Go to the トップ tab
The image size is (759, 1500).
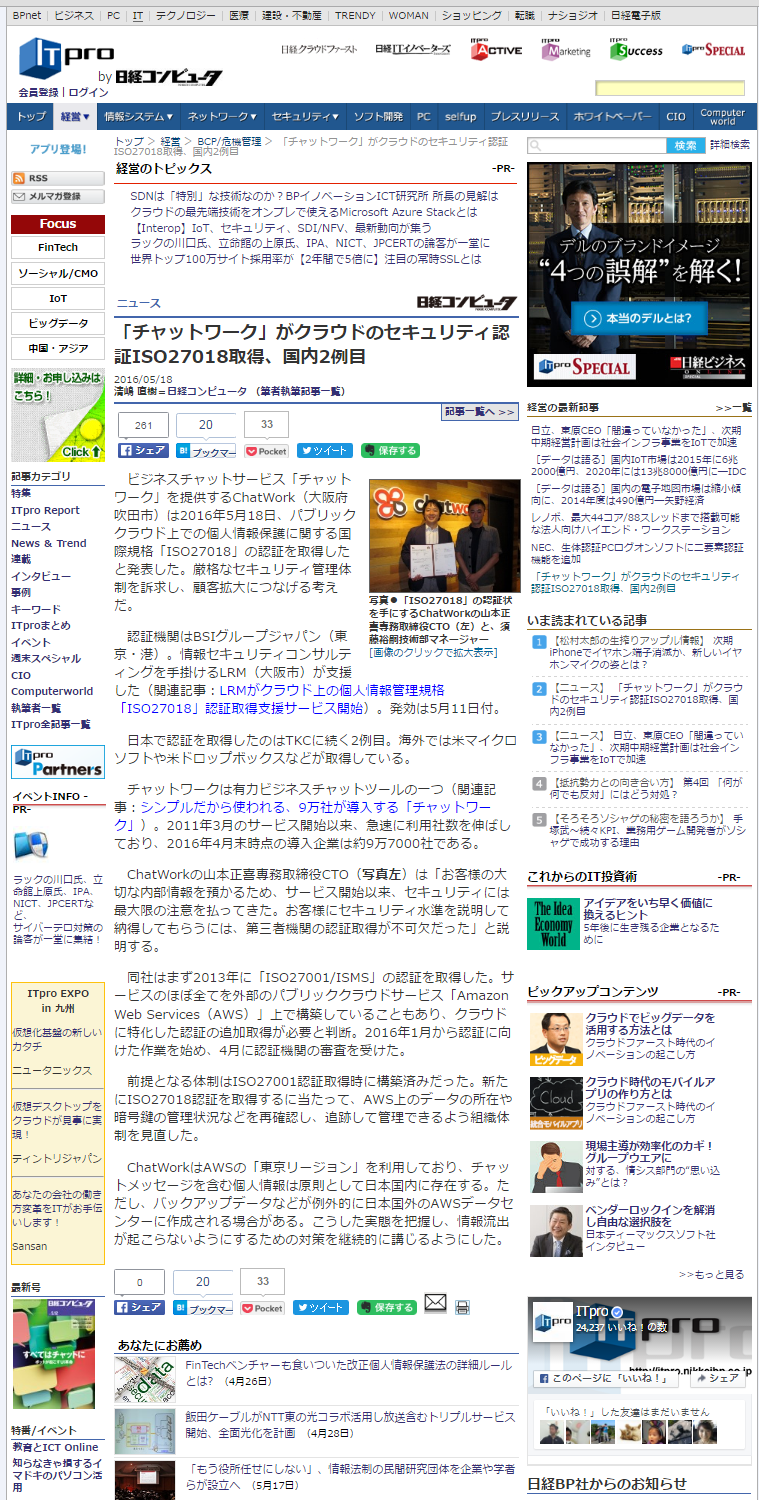[31, 117]
